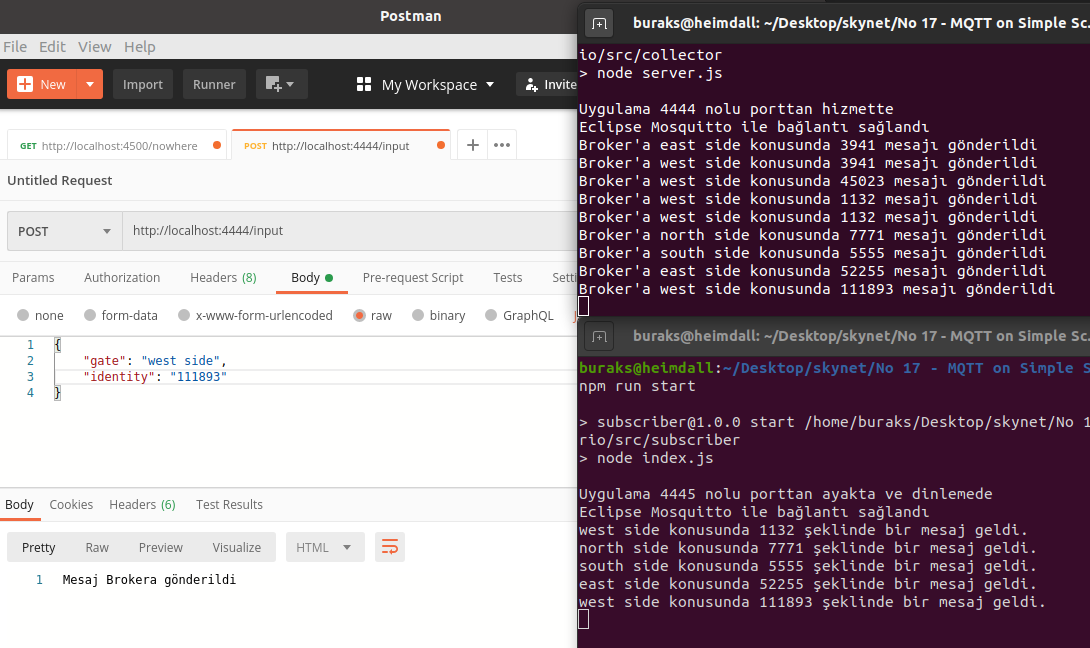Click the "gate": "west side" line in editor
1090x648 pixels.
click(x=155, y=361)
